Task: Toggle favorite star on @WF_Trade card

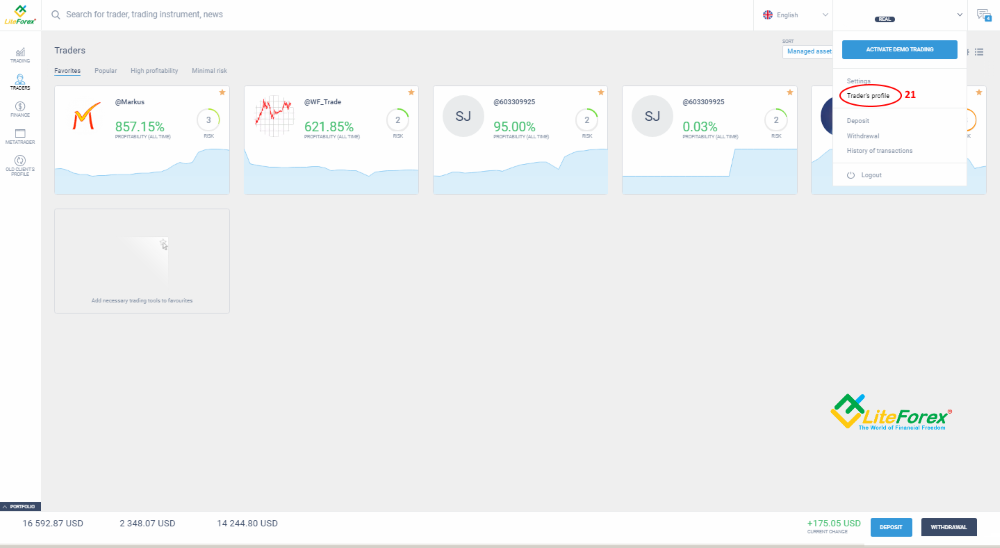Action: (x=411, y=93)
